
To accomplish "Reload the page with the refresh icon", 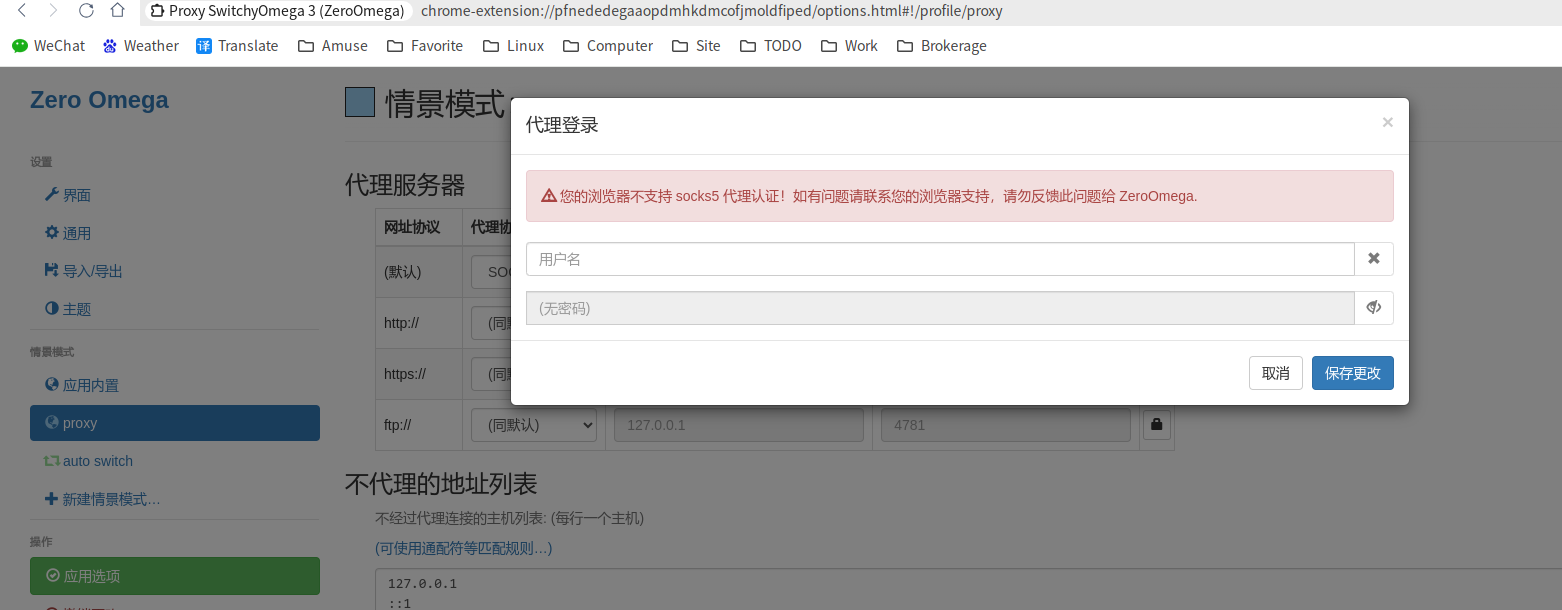I will pos(86,11).
